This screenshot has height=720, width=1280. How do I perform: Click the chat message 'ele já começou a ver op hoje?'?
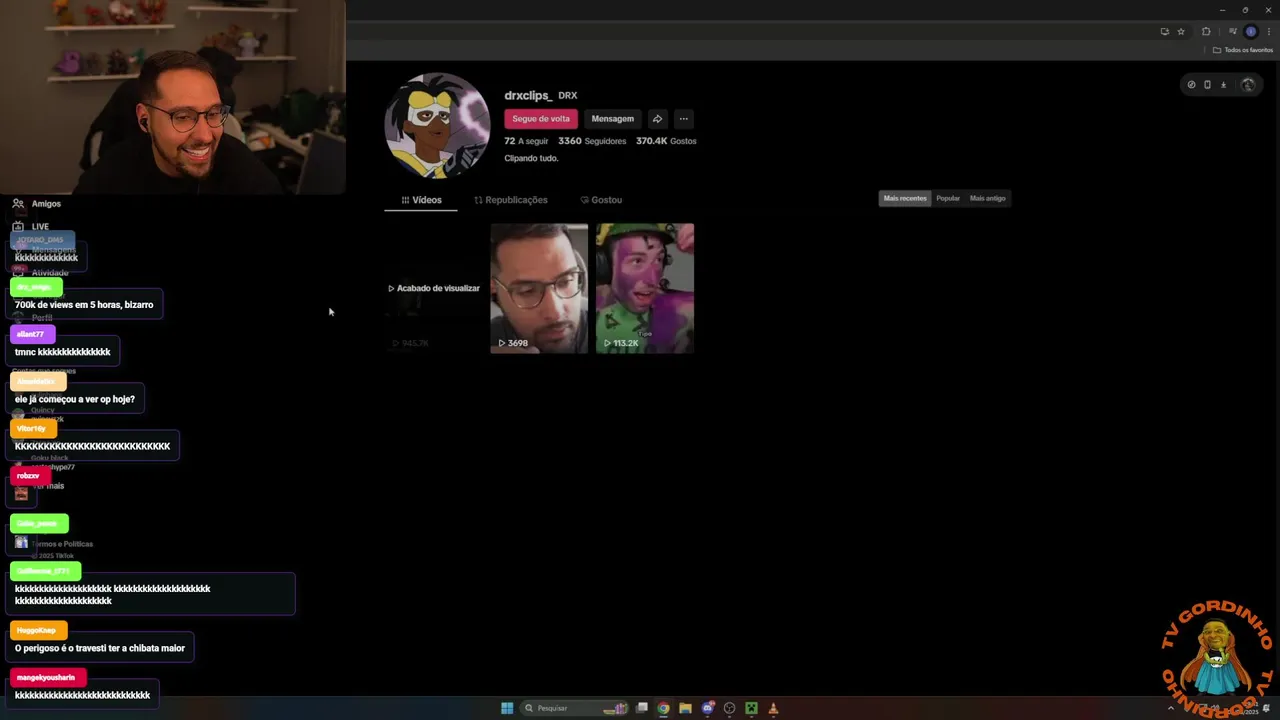(75, 399)
